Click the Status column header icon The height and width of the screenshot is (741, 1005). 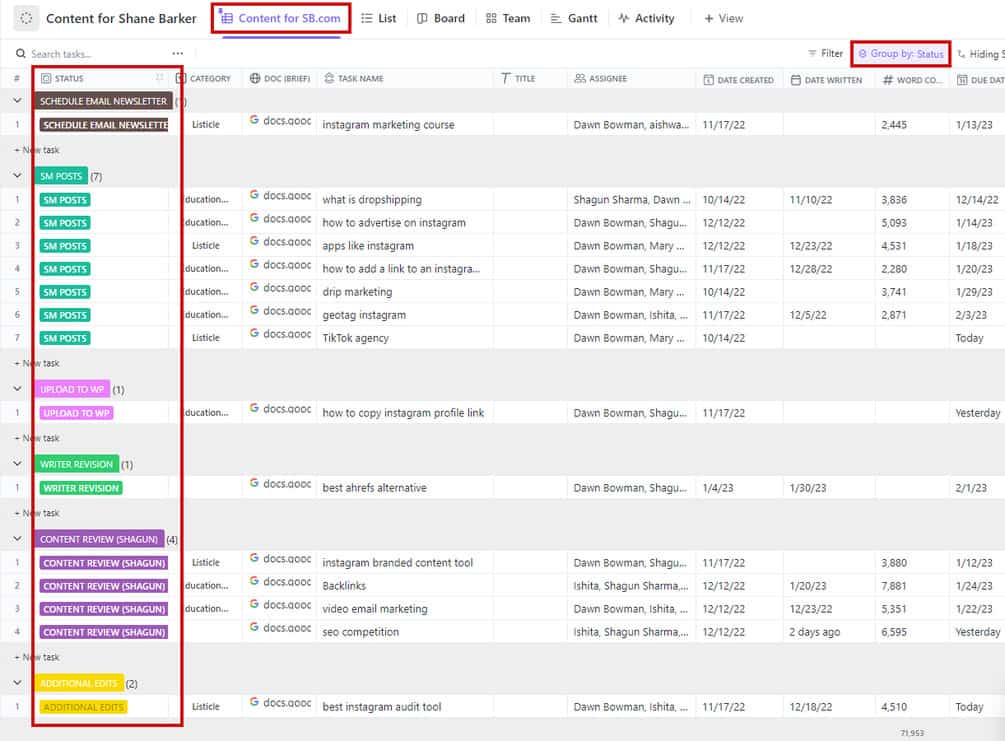[46, 78]
